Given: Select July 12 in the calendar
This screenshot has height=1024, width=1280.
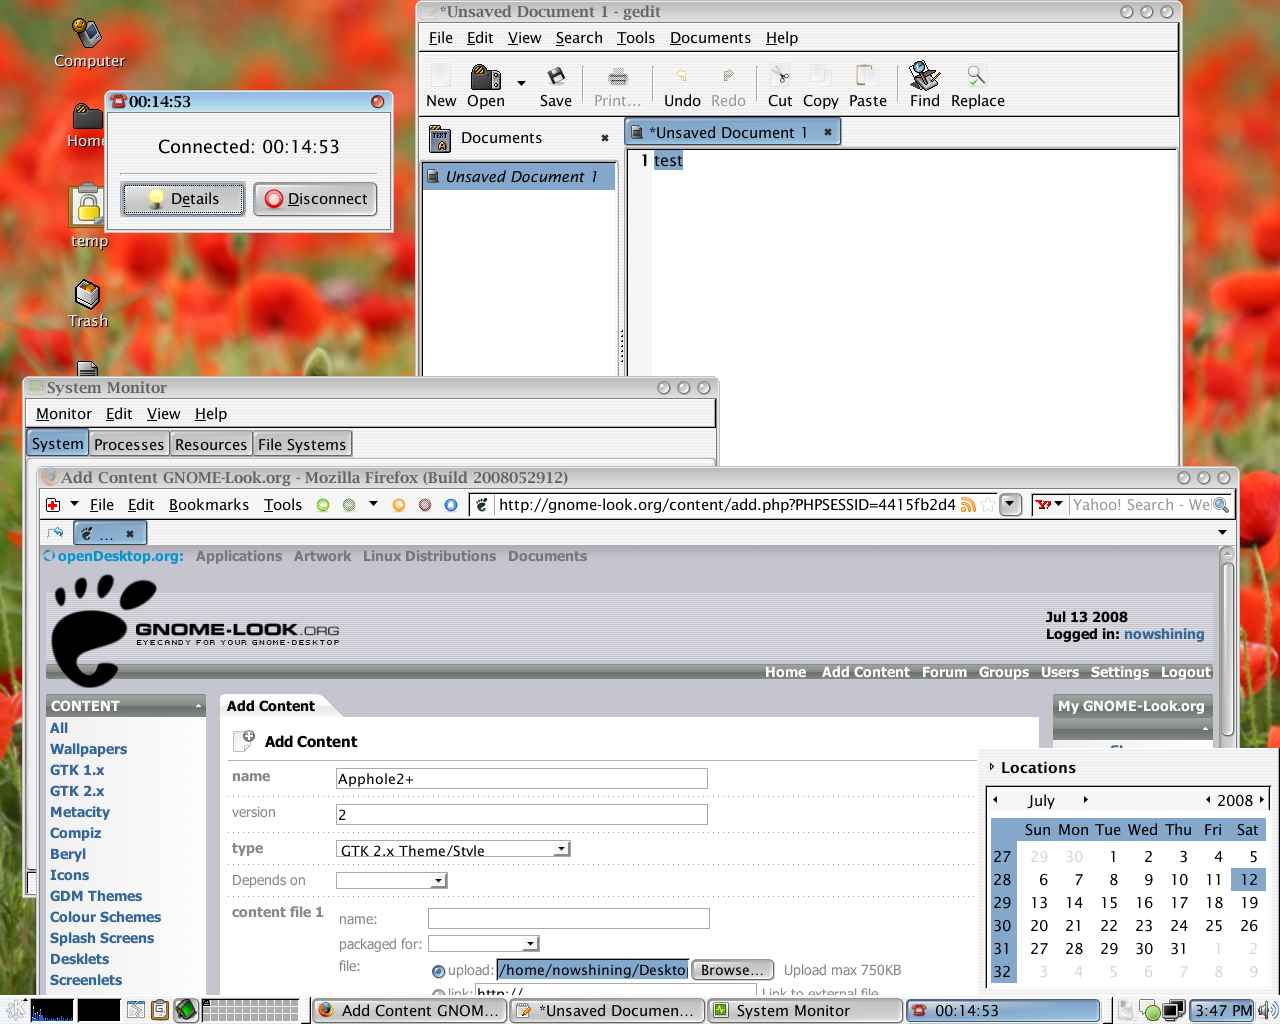Looking at the screenshot, I should tap(1248, 879).
